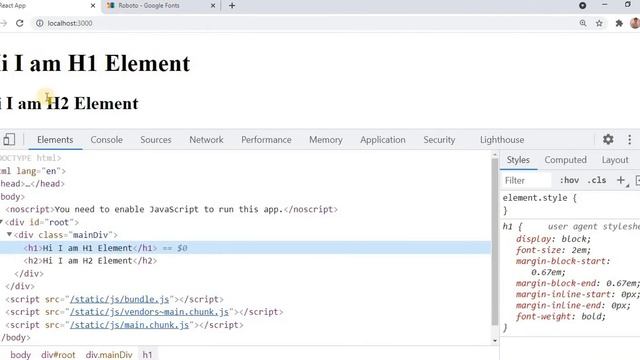Close the Roboto - Google Fonts tab

pyautogui.click(x=213, y=6)
